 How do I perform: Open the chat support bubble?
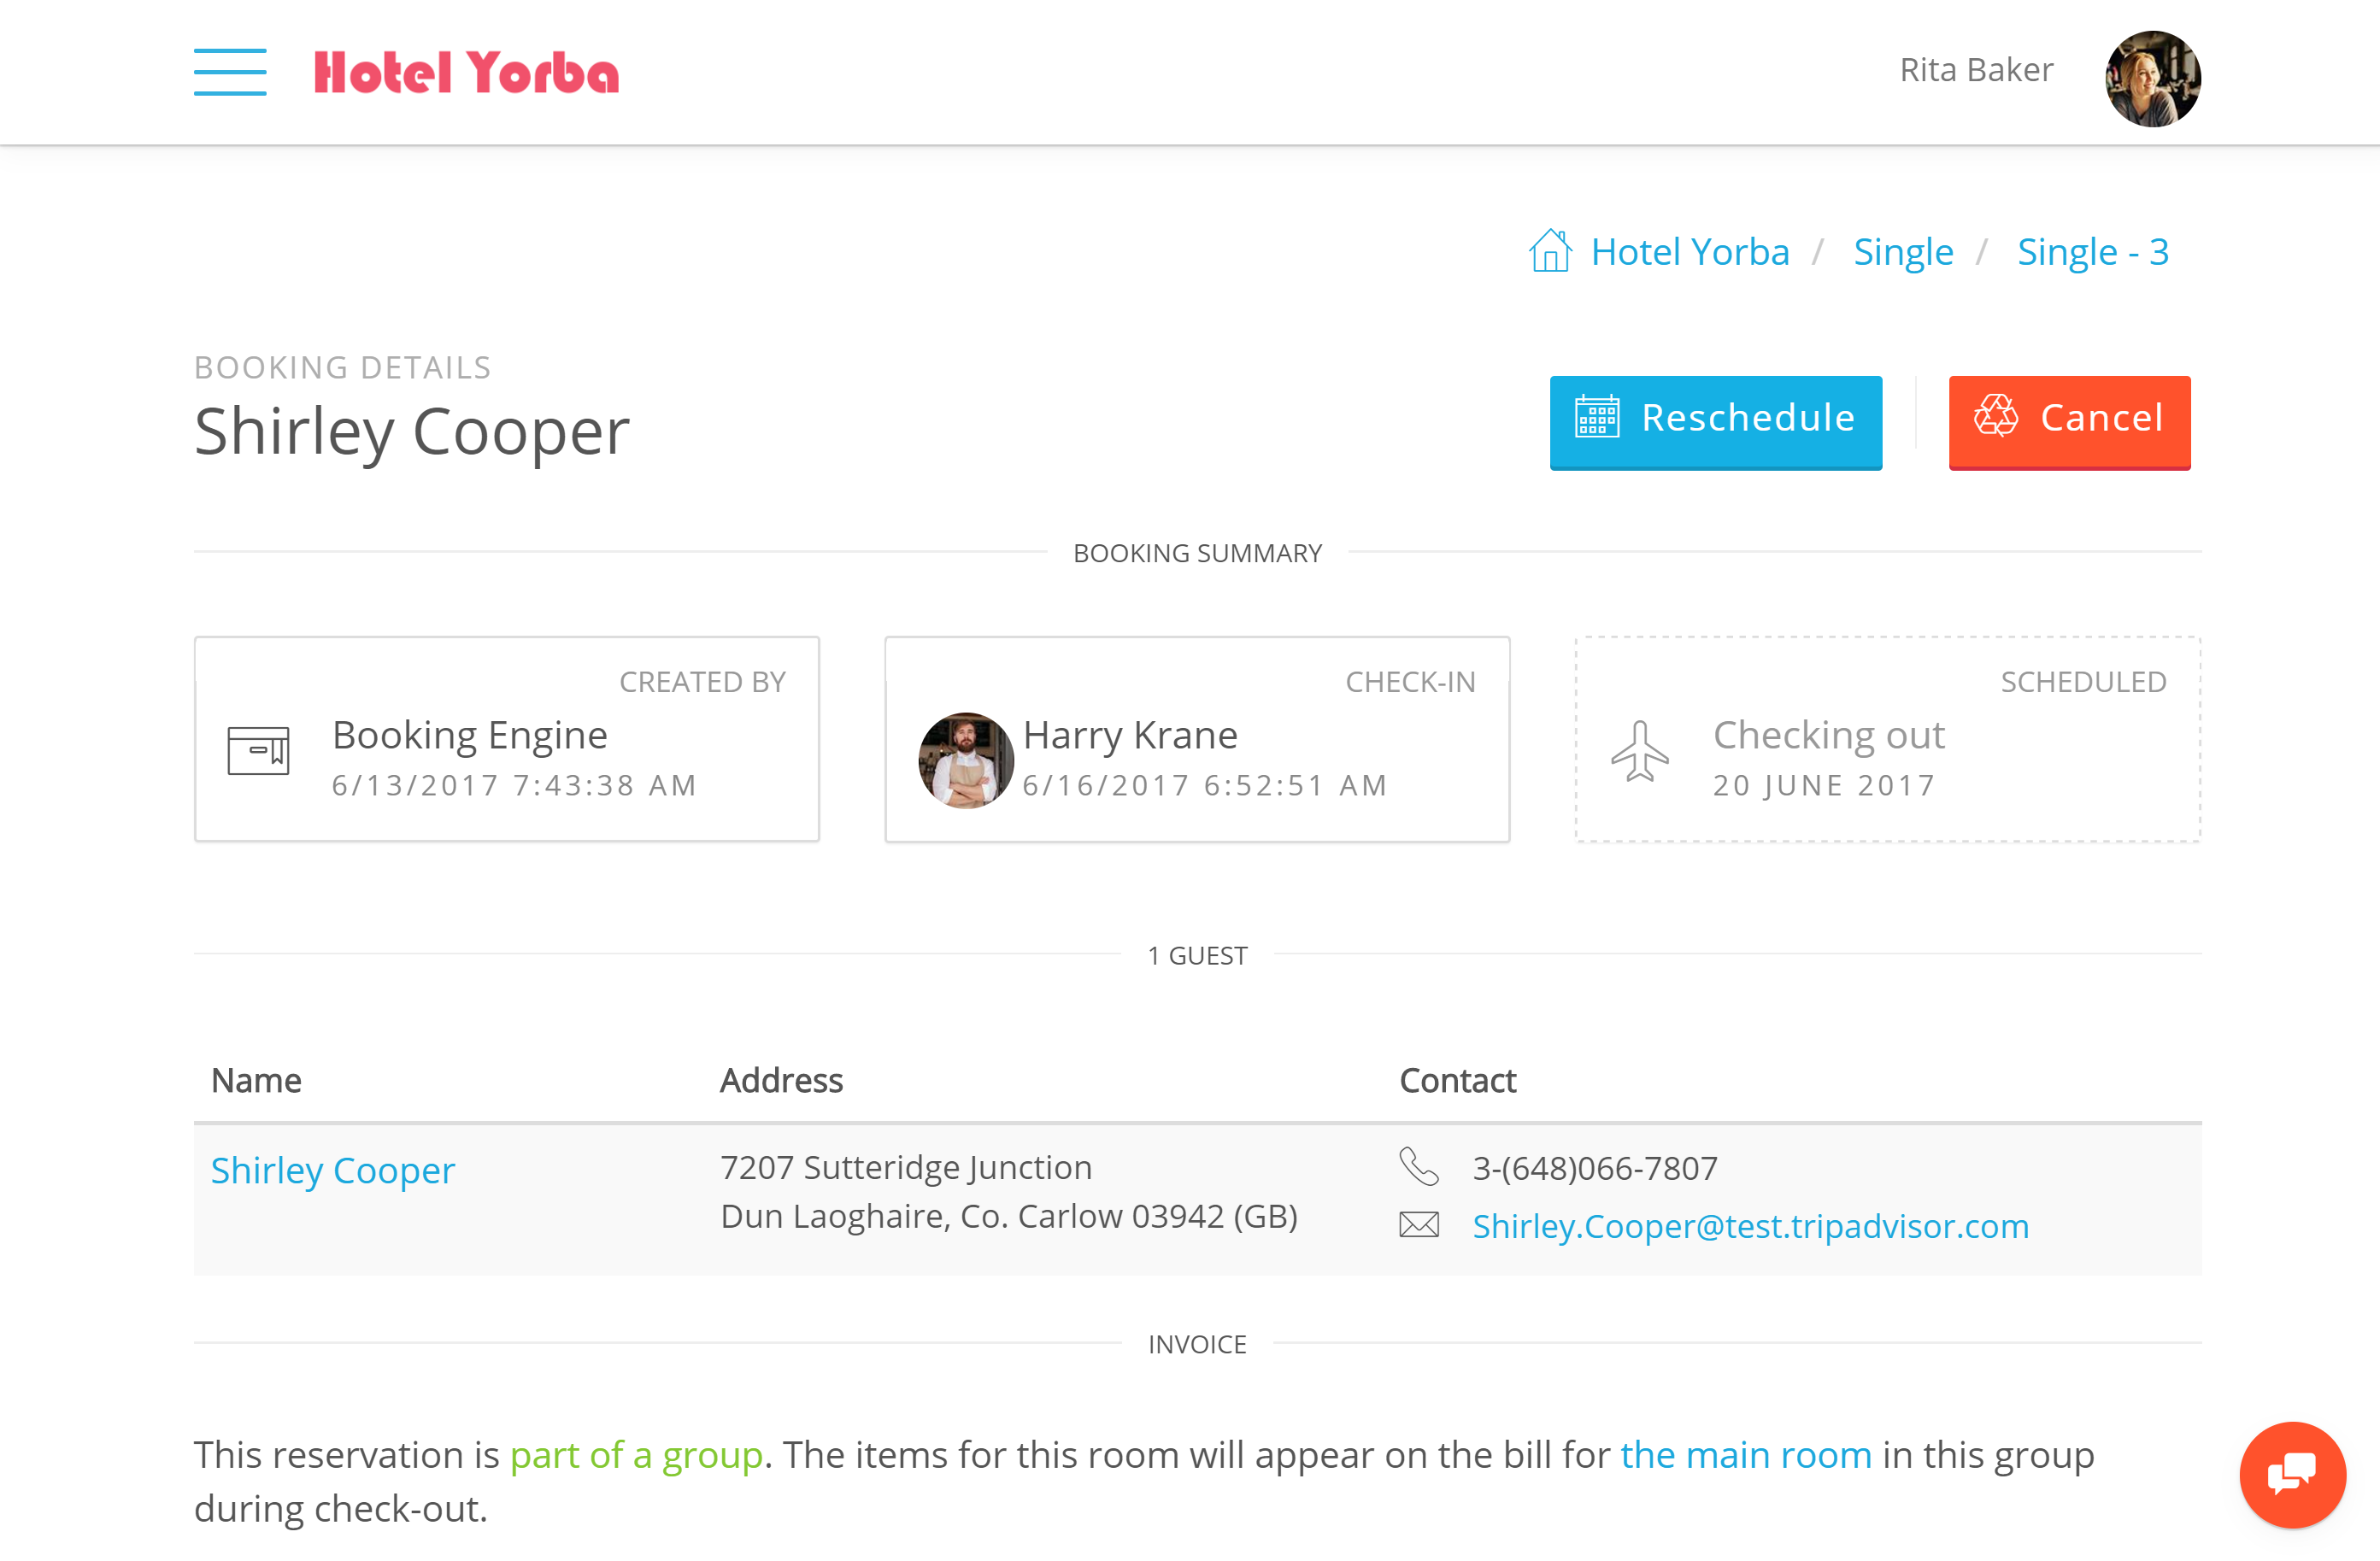(2292, 1473)
